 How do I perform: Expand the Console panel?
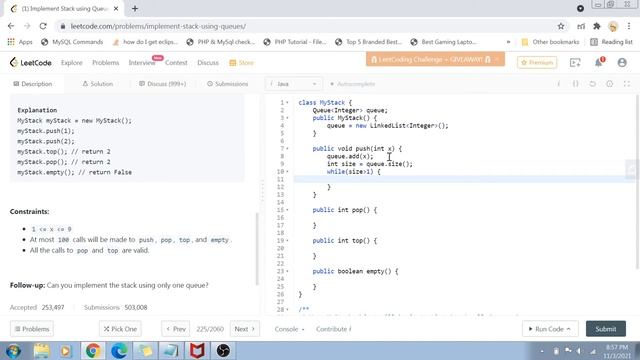click(x=289, y=329)
